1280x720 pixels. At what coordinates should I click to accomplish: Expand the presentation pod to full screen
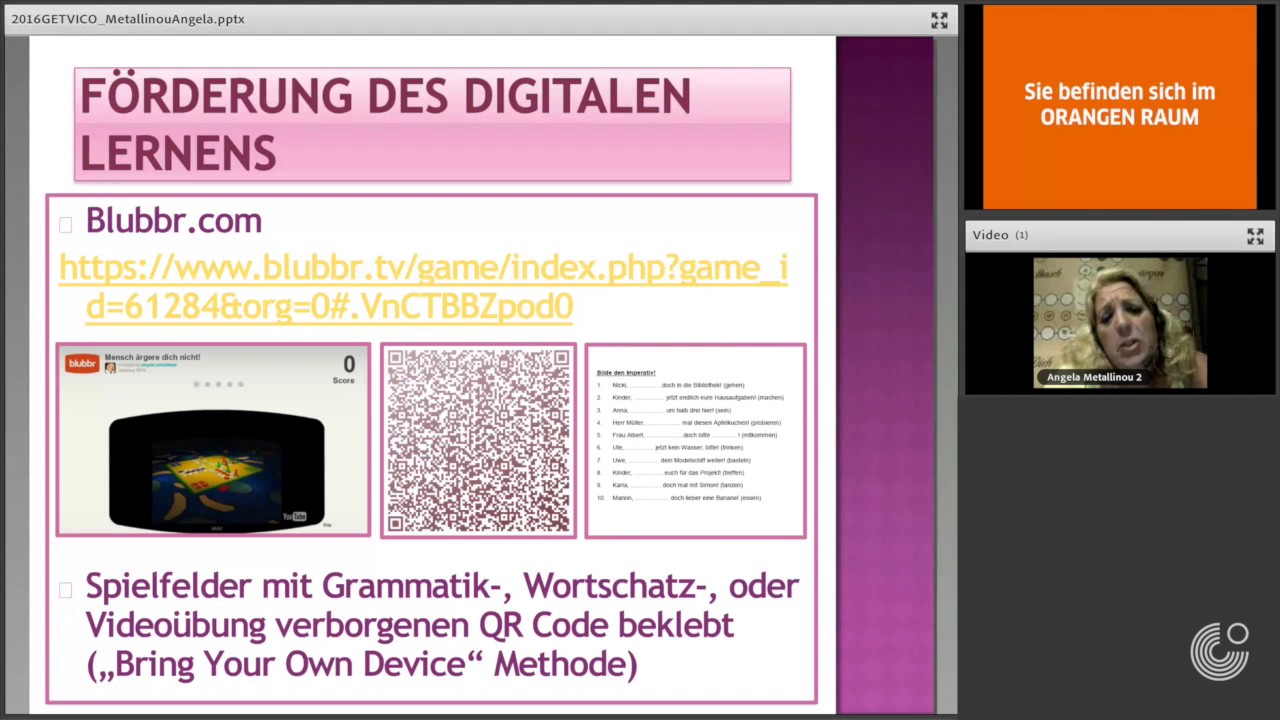click(x=939, y=20)
